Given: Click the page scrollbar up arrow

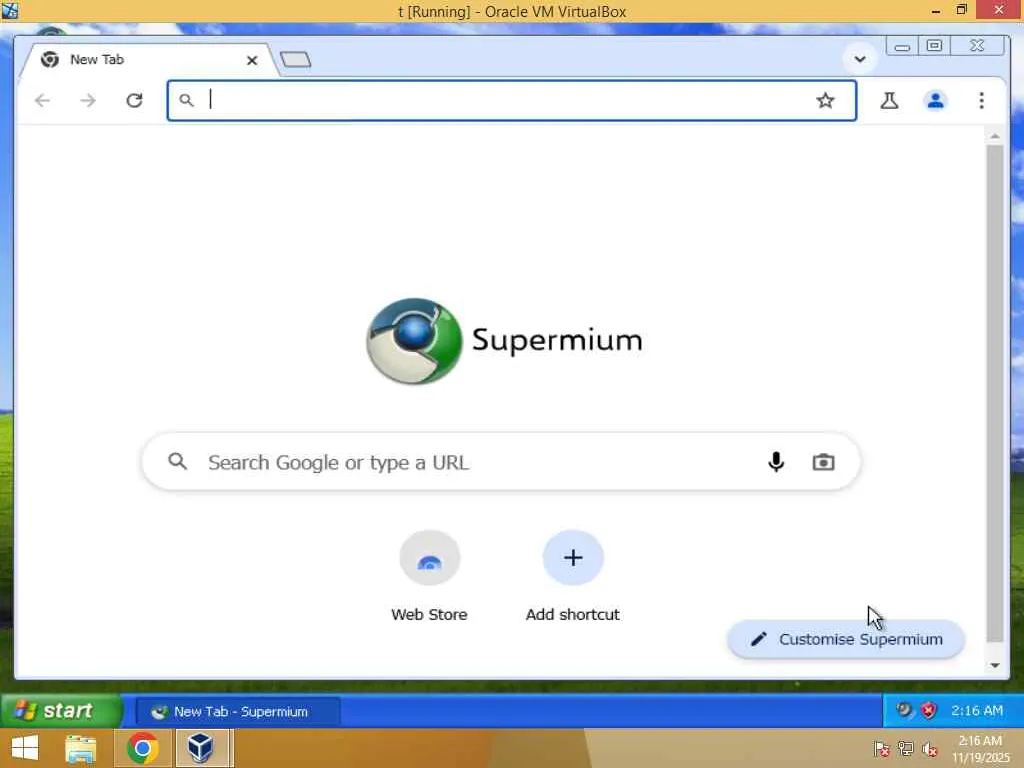Looking at the screenshot, I should pos(995,136).
